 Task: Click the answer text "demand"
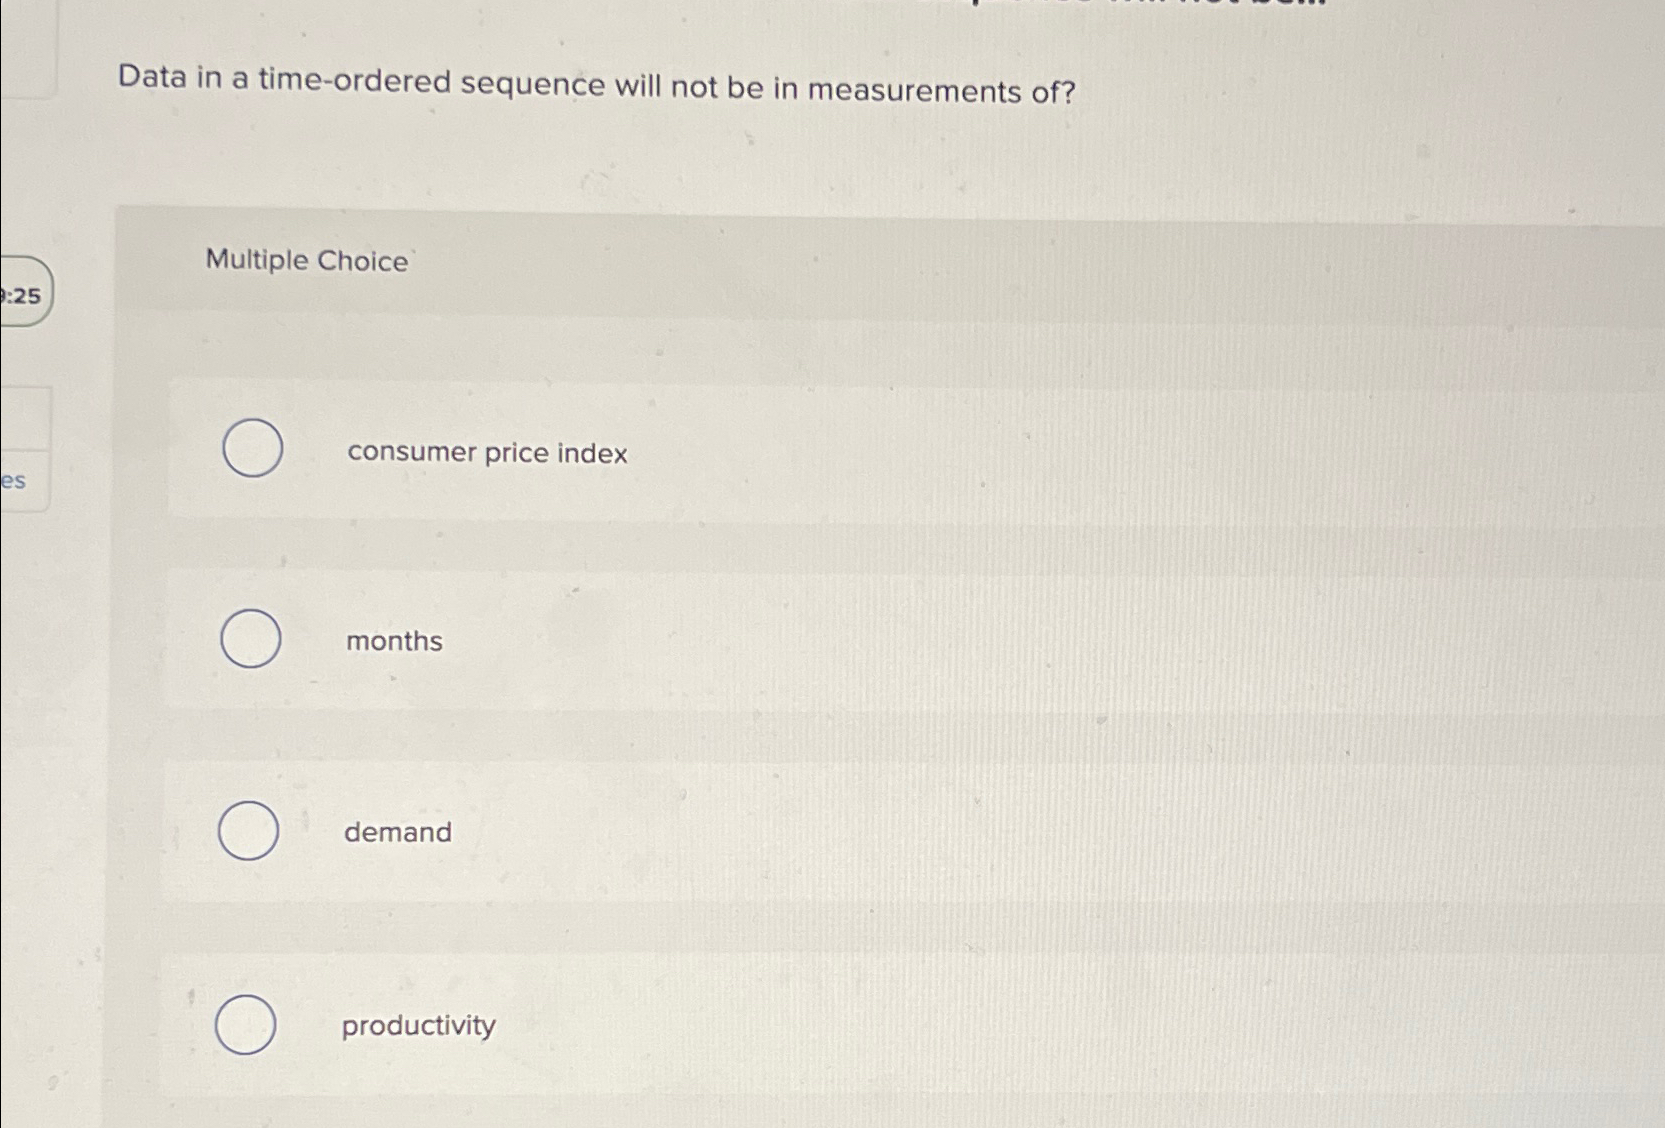(398, 832)
